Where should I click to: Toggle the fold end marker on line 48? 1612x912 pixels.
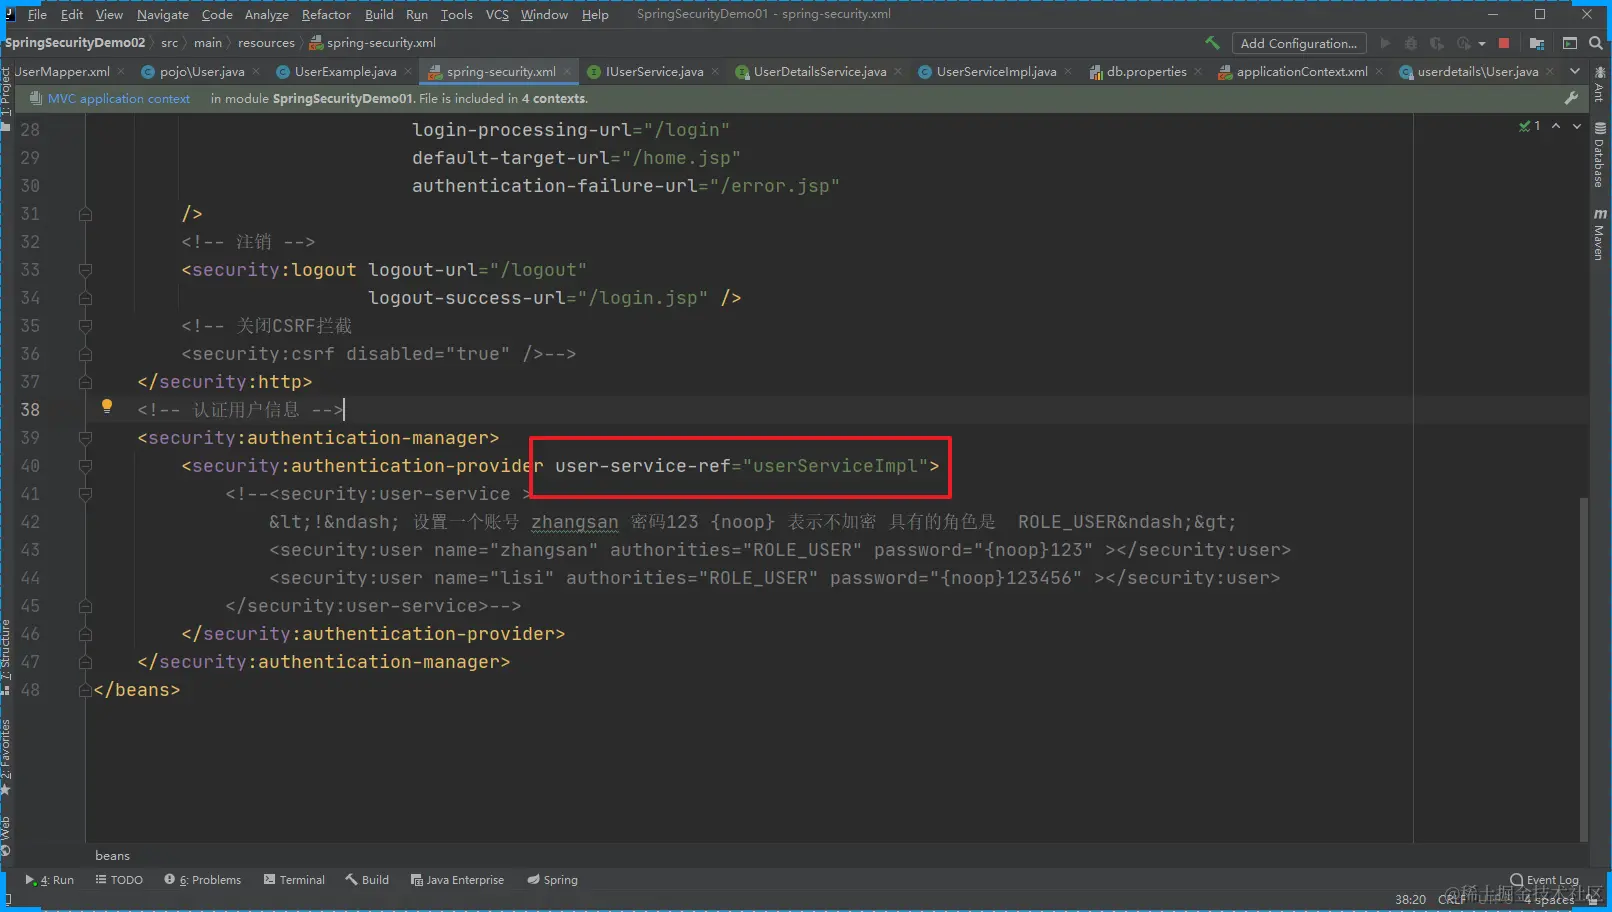click(85, 690)
